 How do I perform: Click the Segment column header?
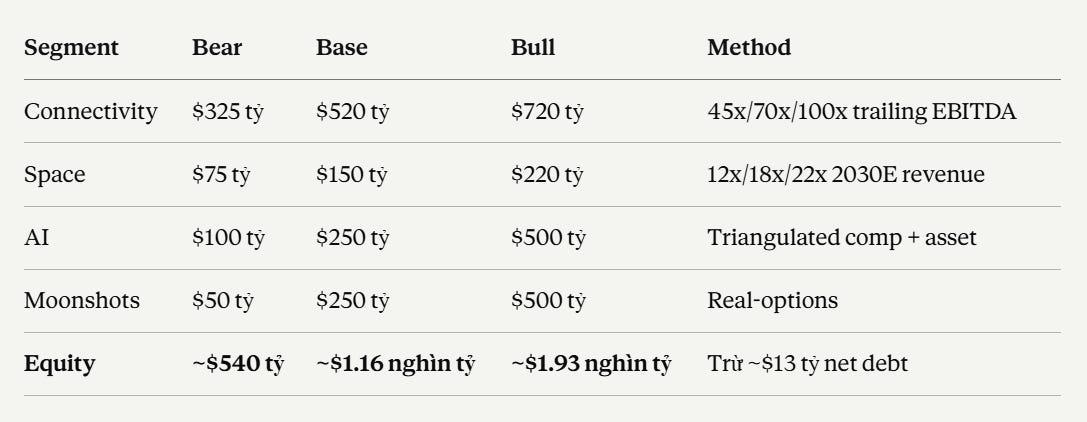(x=71, y=48)
